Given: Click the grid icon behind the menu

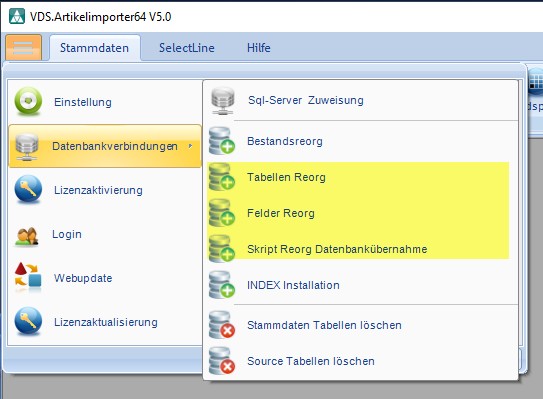Looking at the screenshot, I should pos(536,82).
